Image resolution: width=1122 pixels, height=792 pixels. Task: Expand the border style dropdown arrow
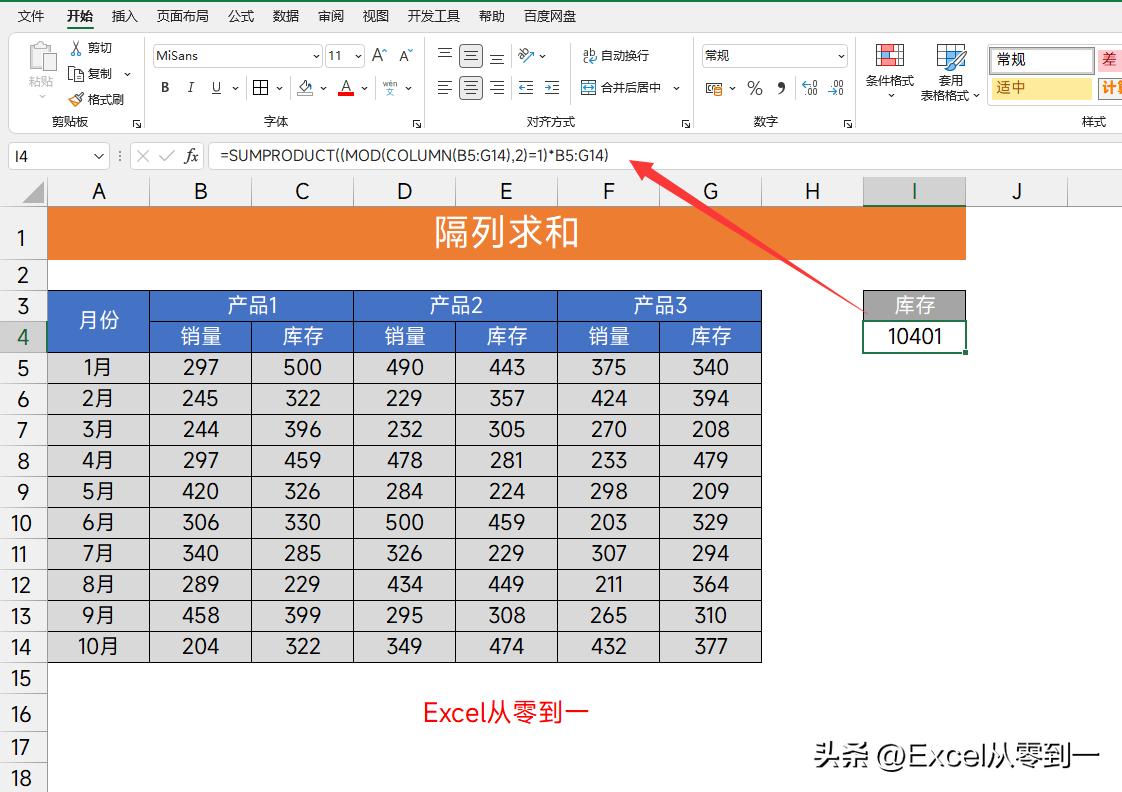tap(277, 88)
